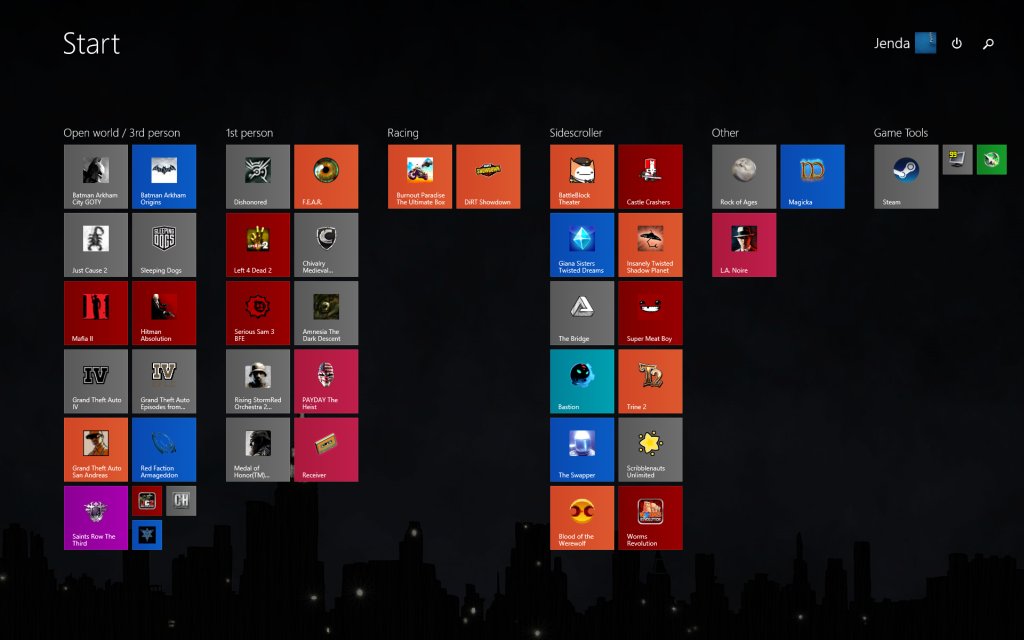Launch Saints Row The Third tile

click(x=96, y=518)
